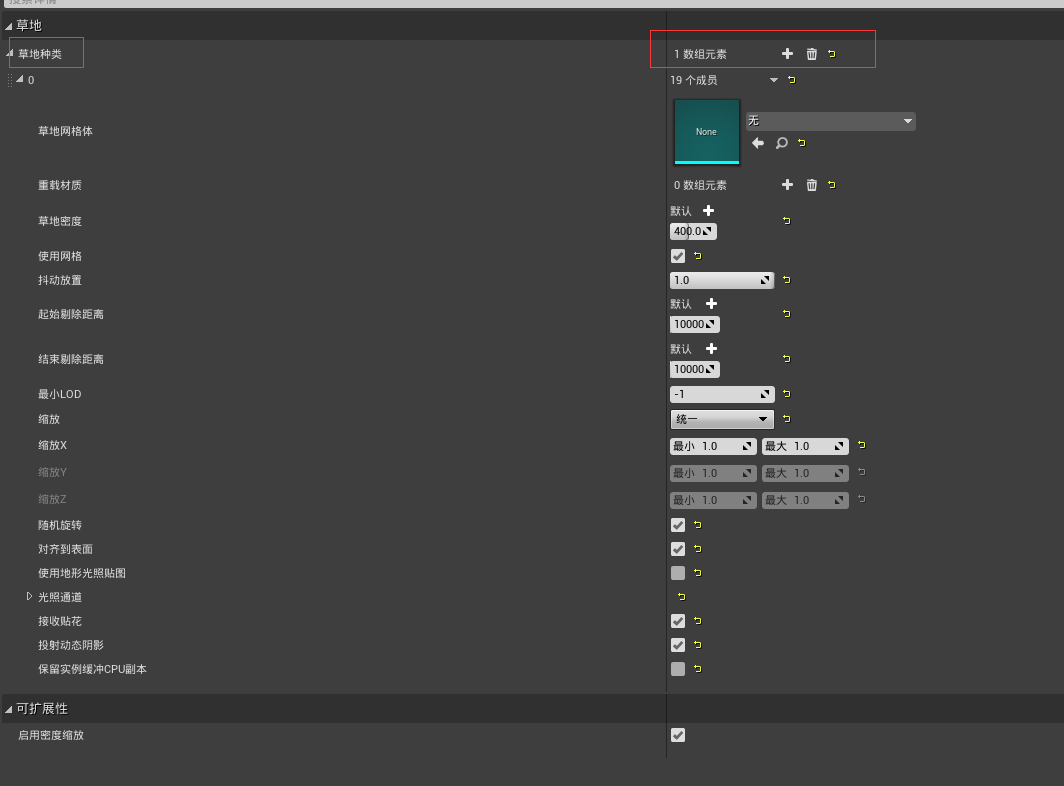Image resolution: width=1064 pixels, height=786 pixels.
Task: Use selected asset for 草地网格体
Action: (758, 143)
